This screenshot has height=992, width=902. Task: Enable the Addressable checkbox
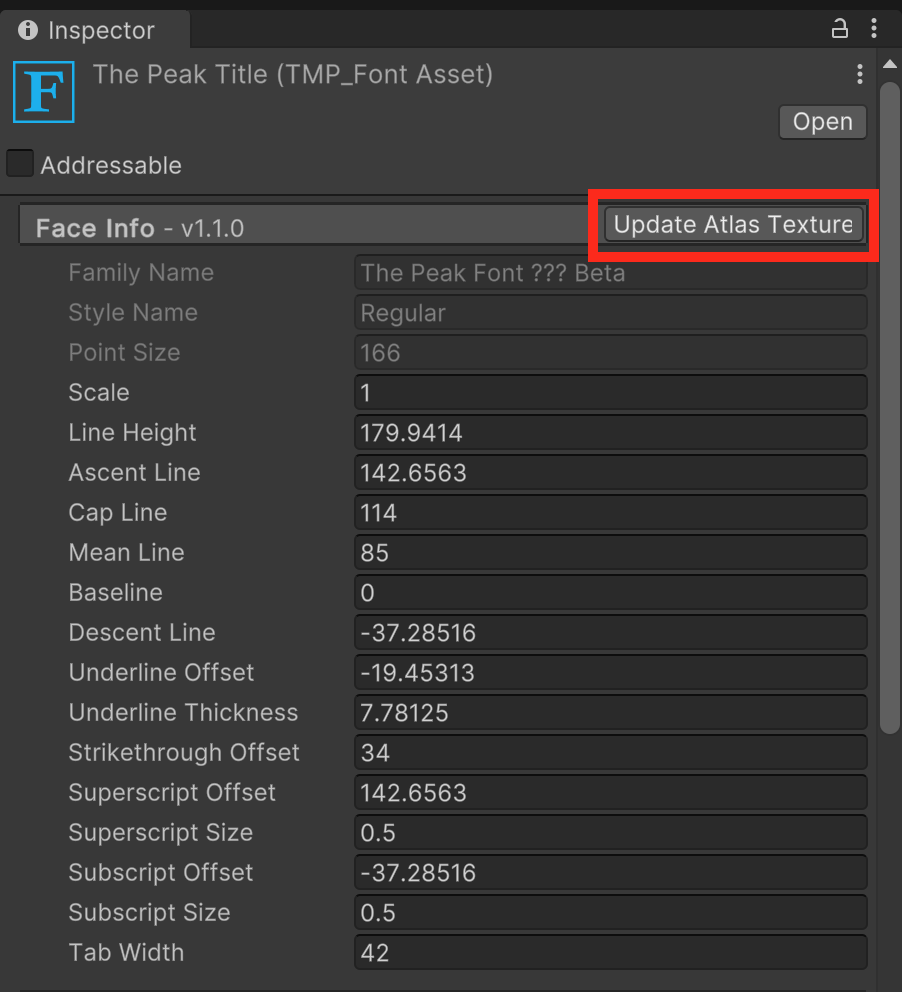tap(20, 164)
